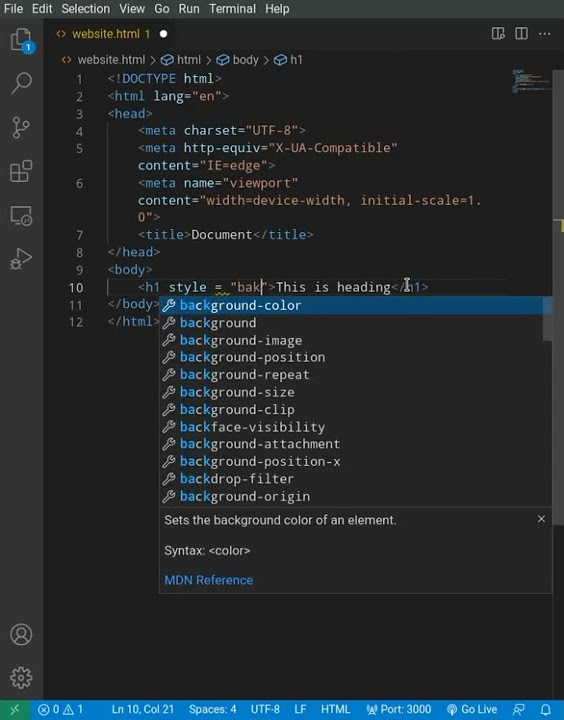Open the Search view in activity bar
The width and height of the screenshot is (564, 720).
[x=21, y=83]
